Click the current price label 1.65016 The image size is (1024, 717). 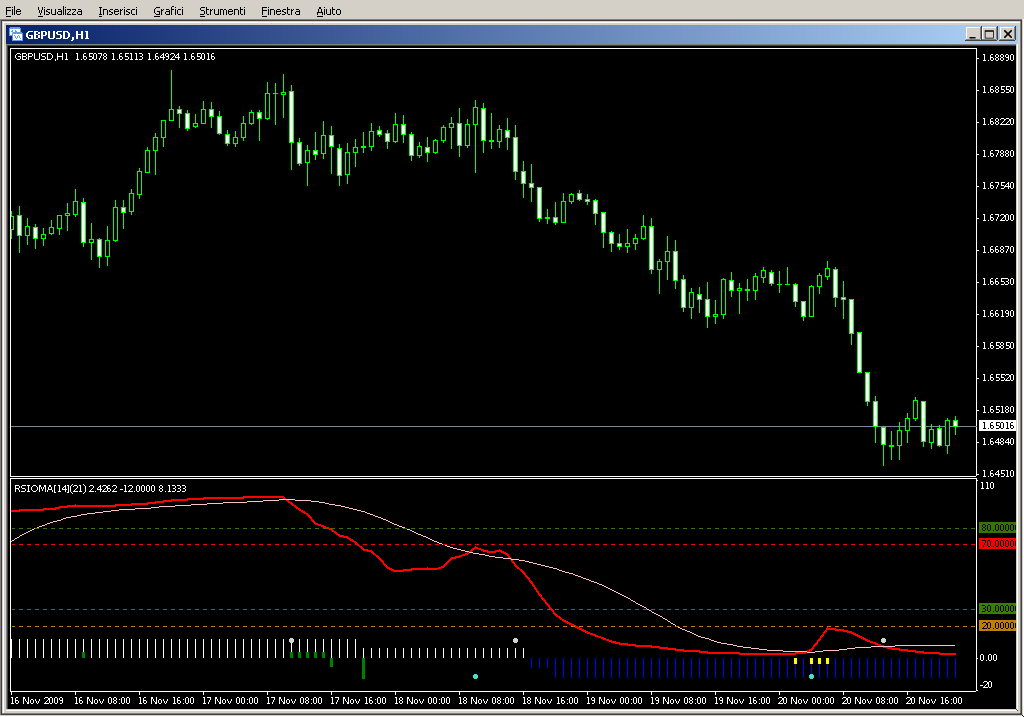(x=997, y=426)
